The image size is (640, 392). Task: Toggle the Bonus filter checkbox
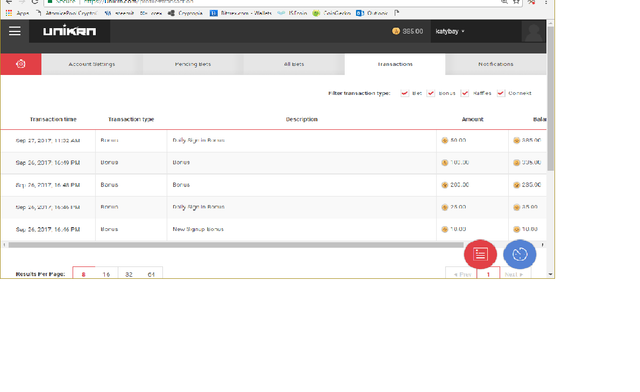(431, 93)
